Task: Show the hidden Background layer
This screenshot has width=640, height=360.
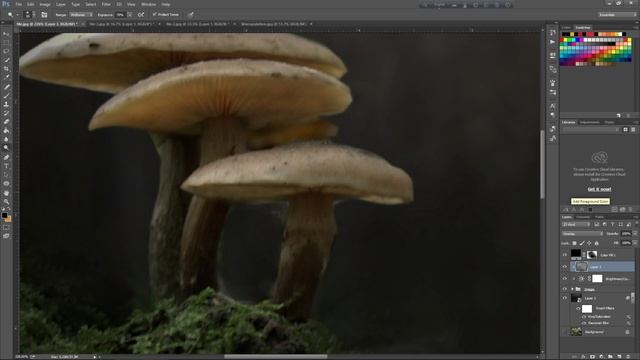Action: 565,332
